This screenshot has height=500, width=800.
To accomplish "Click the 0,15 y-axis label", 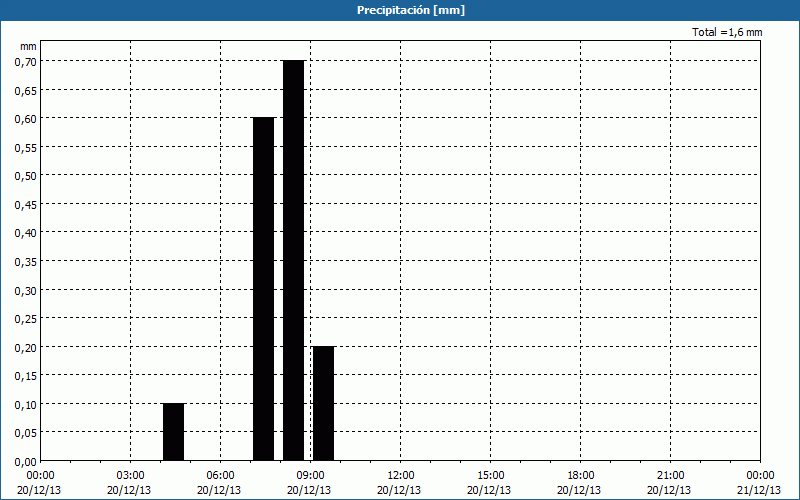I will tap(26, 376).
